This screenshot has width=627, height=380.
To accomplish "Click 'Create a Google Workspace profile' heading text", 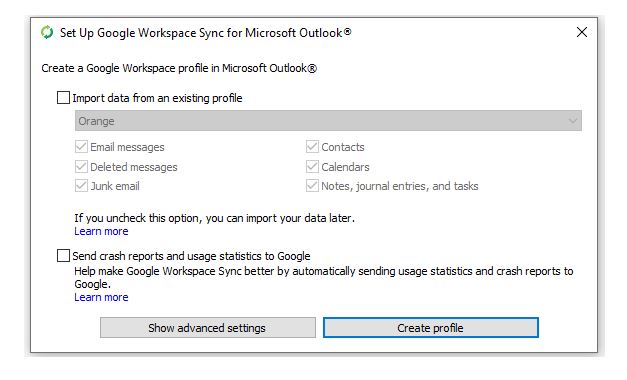I will click(179, 68).
